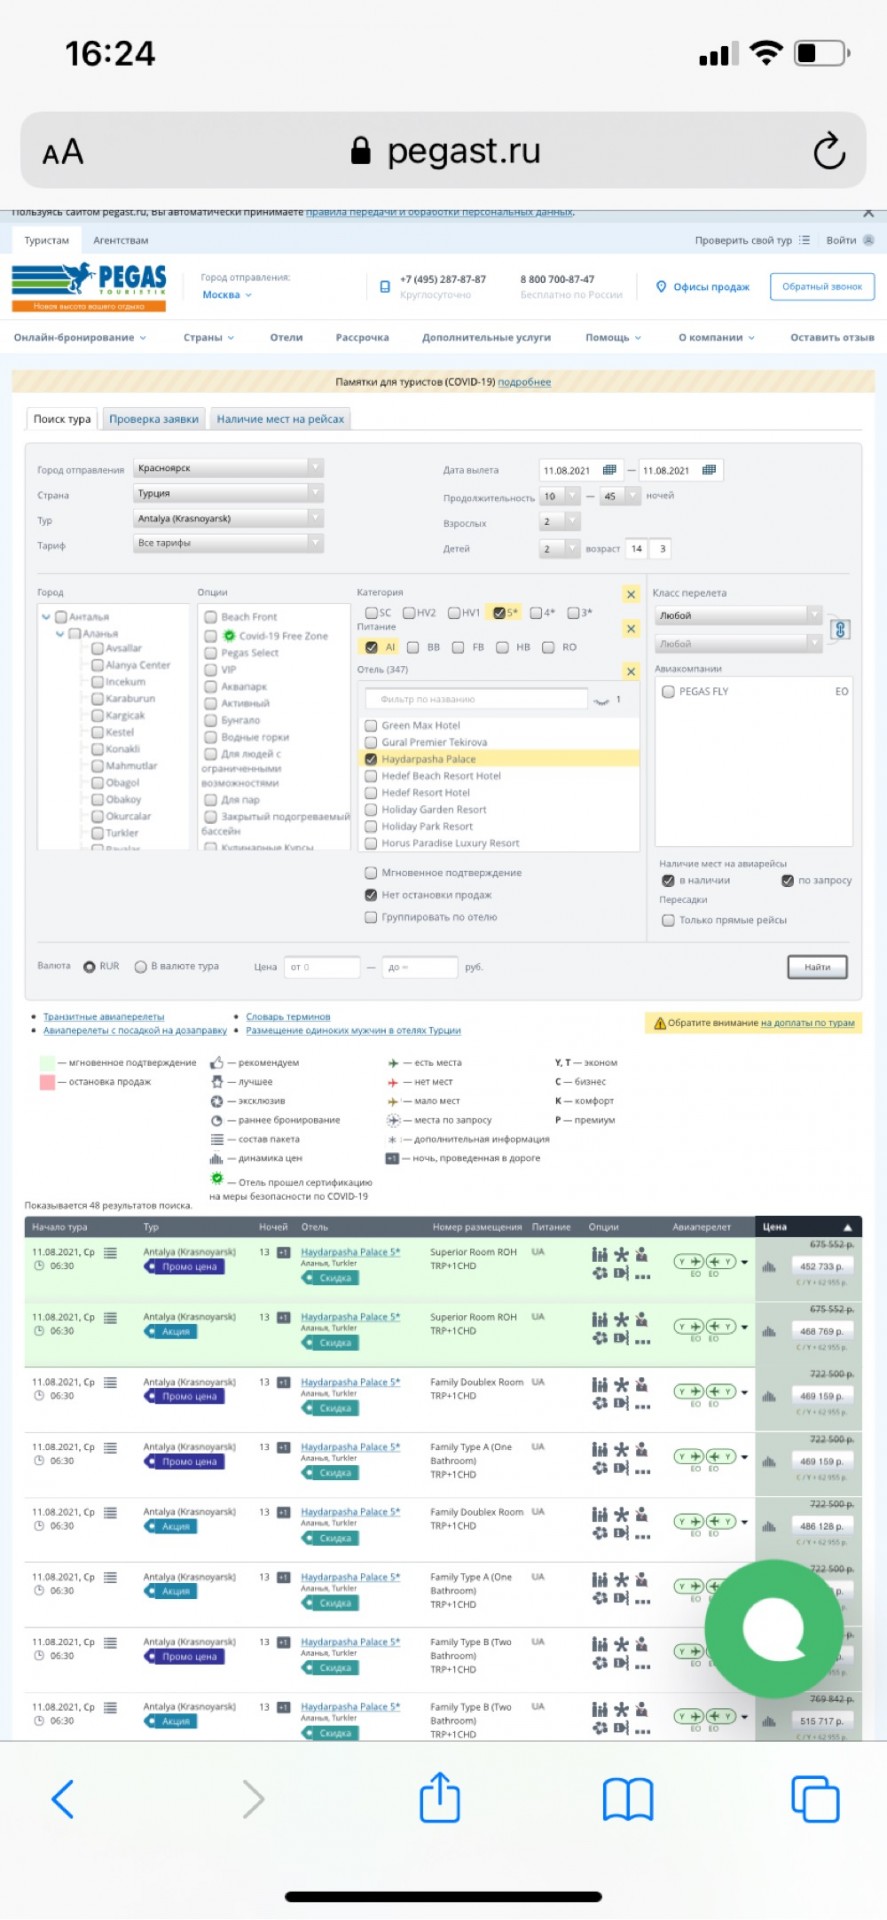Image resolution: width=887 pixels, height=1920 pixels.
Task: Open Тур Antalya (Krasnoyarsk) dropdown
Action: (x=228, y=518)
